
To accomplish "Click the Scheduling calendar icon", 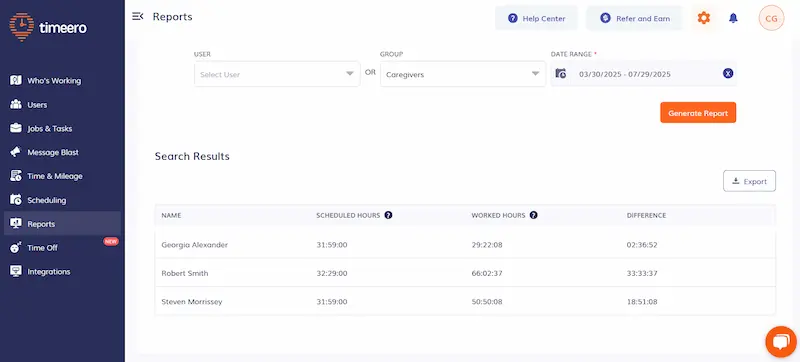I will [16, 200].
